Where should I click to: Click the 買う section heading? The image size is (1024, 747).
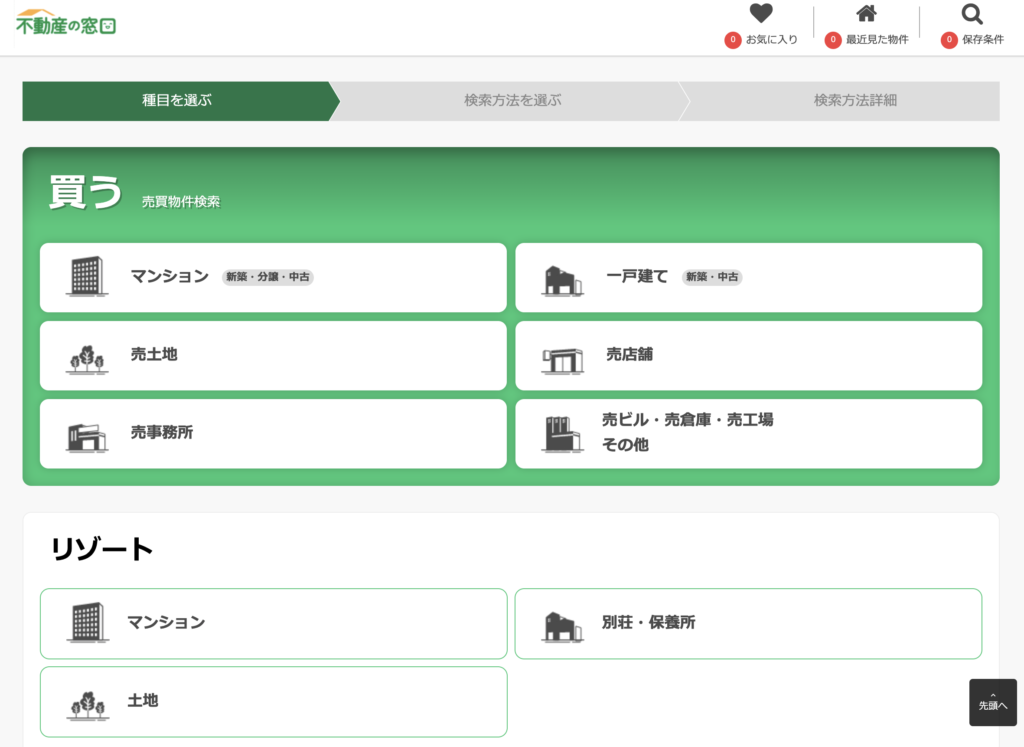tap(85, 192)
